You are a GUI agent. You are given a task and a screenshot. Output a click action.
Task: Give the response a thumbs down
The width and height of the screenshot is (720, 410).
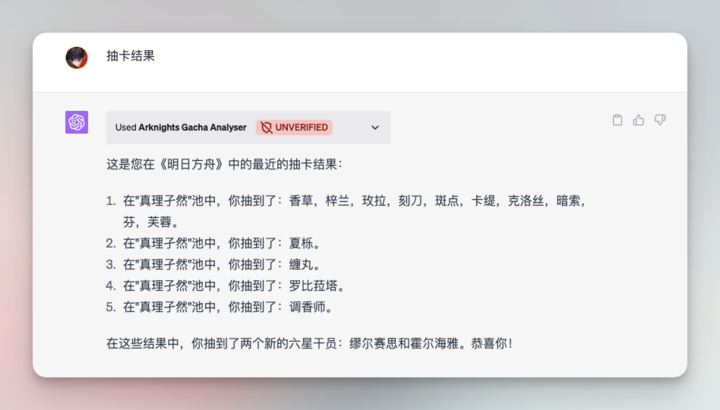660,120
